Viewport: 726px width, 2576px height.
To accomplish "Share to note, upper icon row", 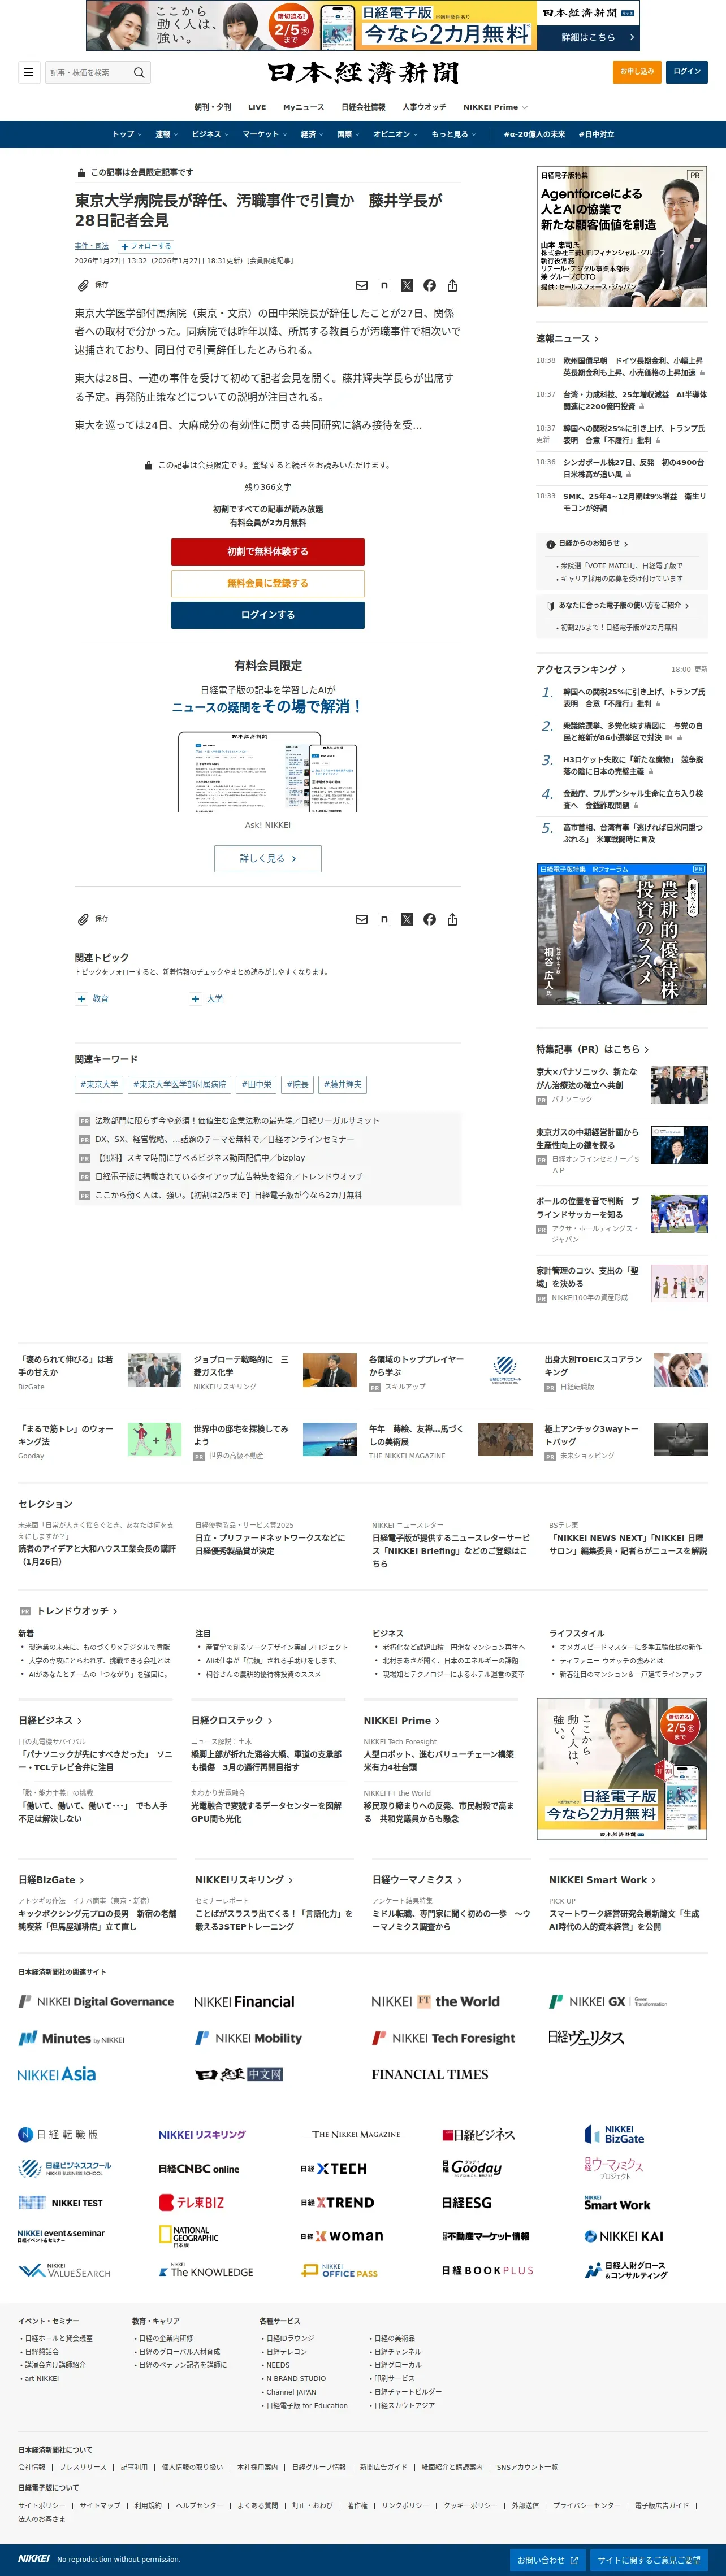I will 384,285.
